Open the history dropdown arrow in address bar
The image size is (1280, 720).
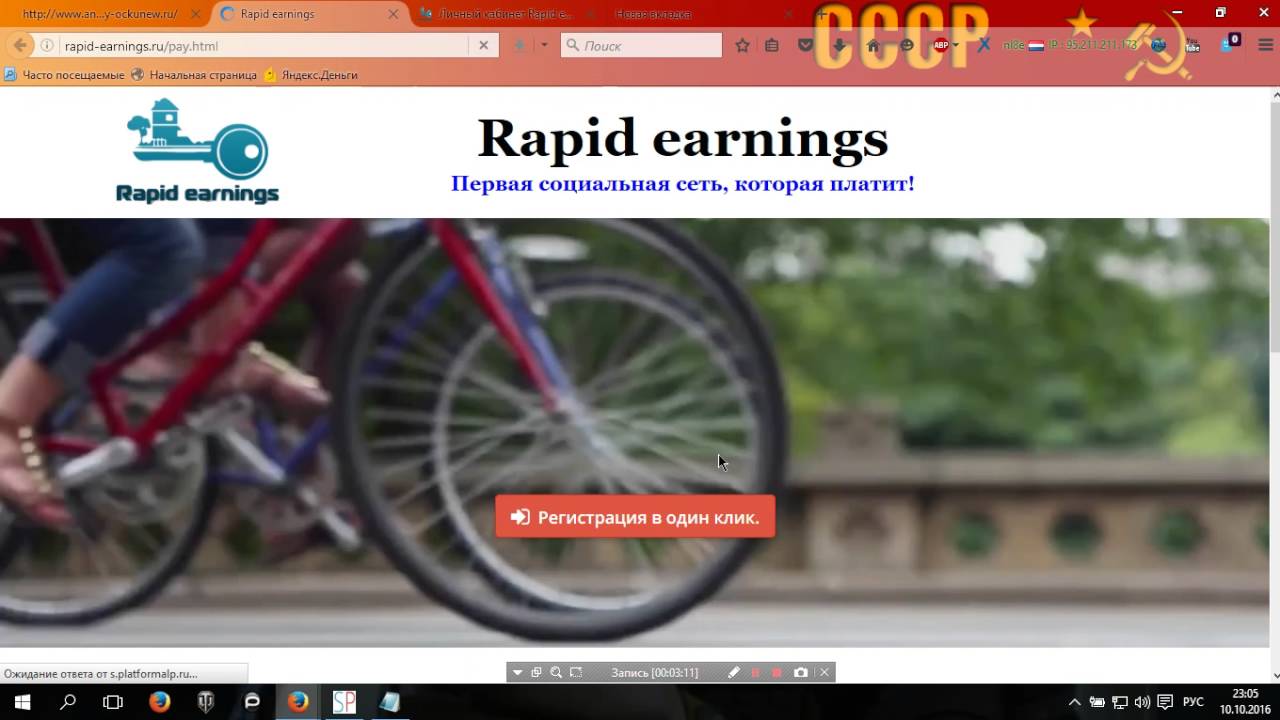point(544,45)
